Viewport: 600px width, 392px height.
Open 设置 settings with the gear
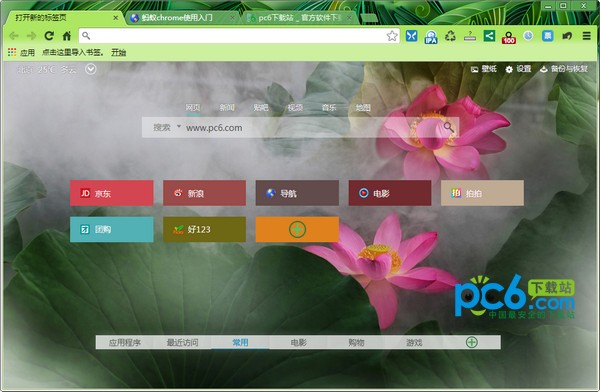point(518,69)
